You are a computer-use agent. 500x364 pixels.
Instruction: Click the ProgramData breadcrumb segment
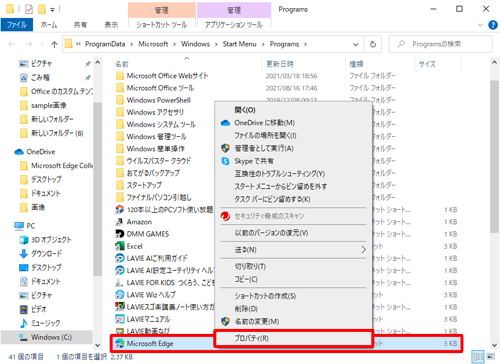105,44
